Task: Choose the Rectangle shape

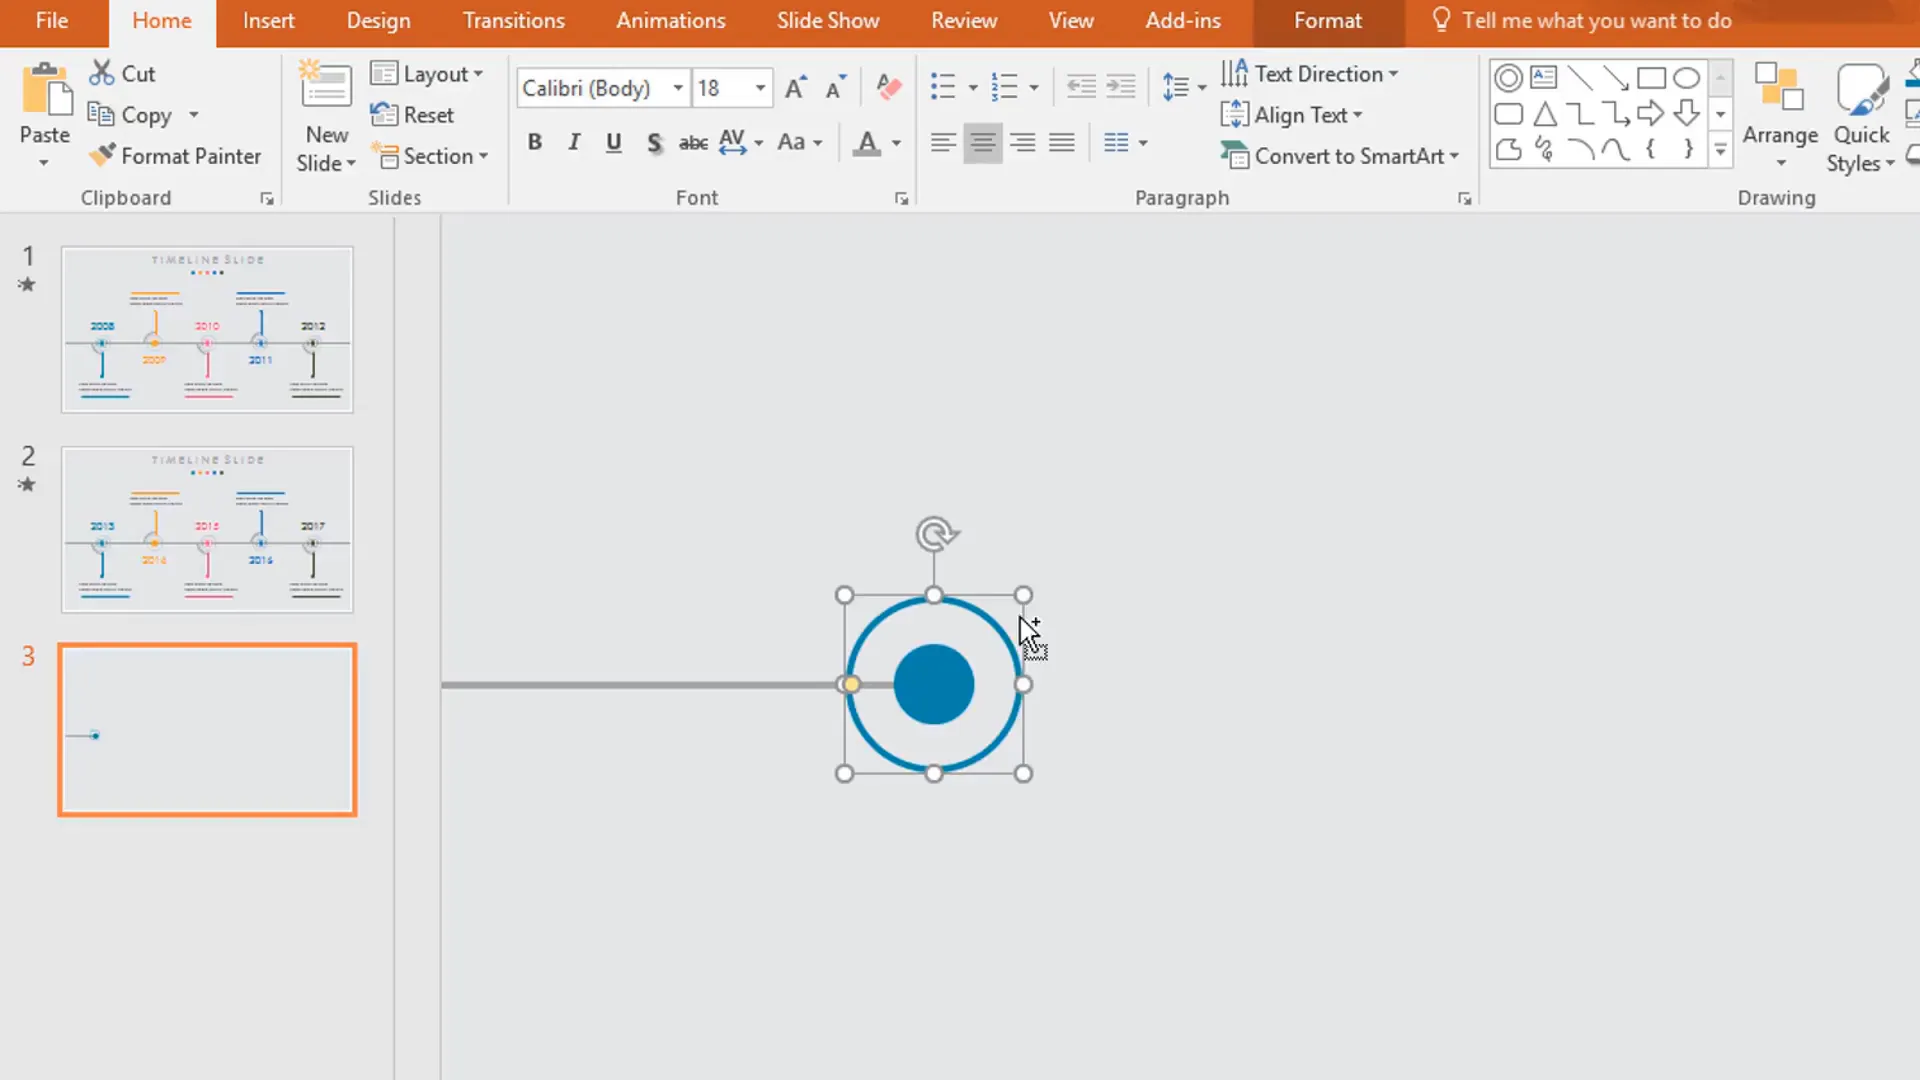Action: pos(1651,78)
